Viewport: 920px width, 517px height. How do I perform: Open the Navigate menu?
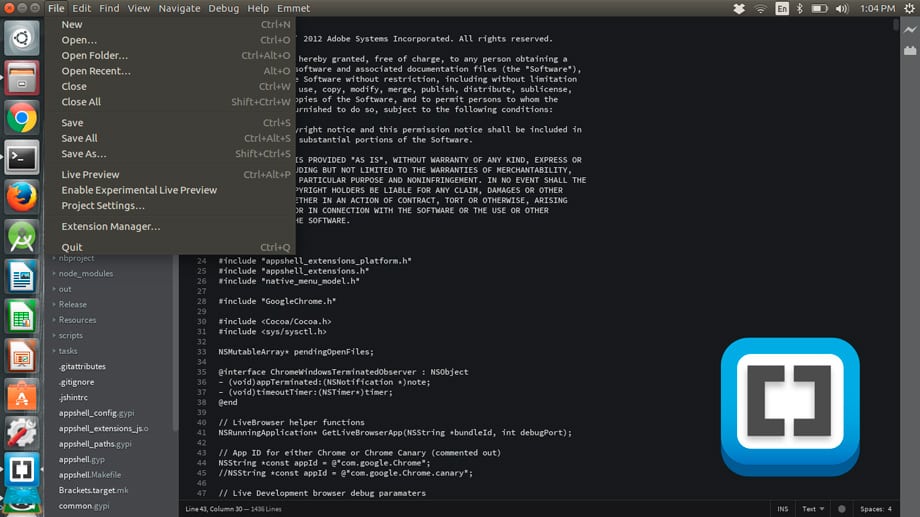(x=180, y=8)
